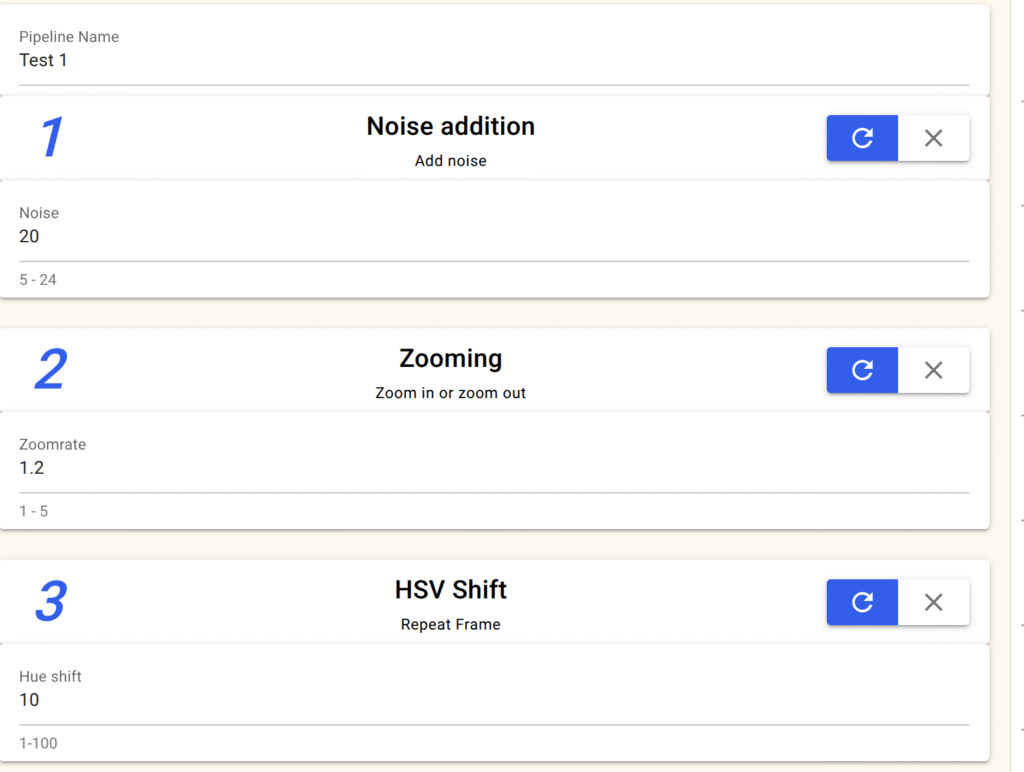
Task: Click the Zooming heading
Action: [450, 358]
